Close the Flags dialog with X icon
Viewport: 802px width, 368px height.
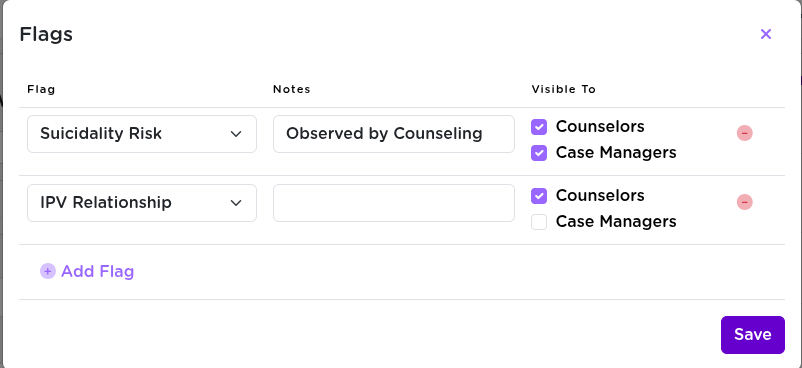765,34
